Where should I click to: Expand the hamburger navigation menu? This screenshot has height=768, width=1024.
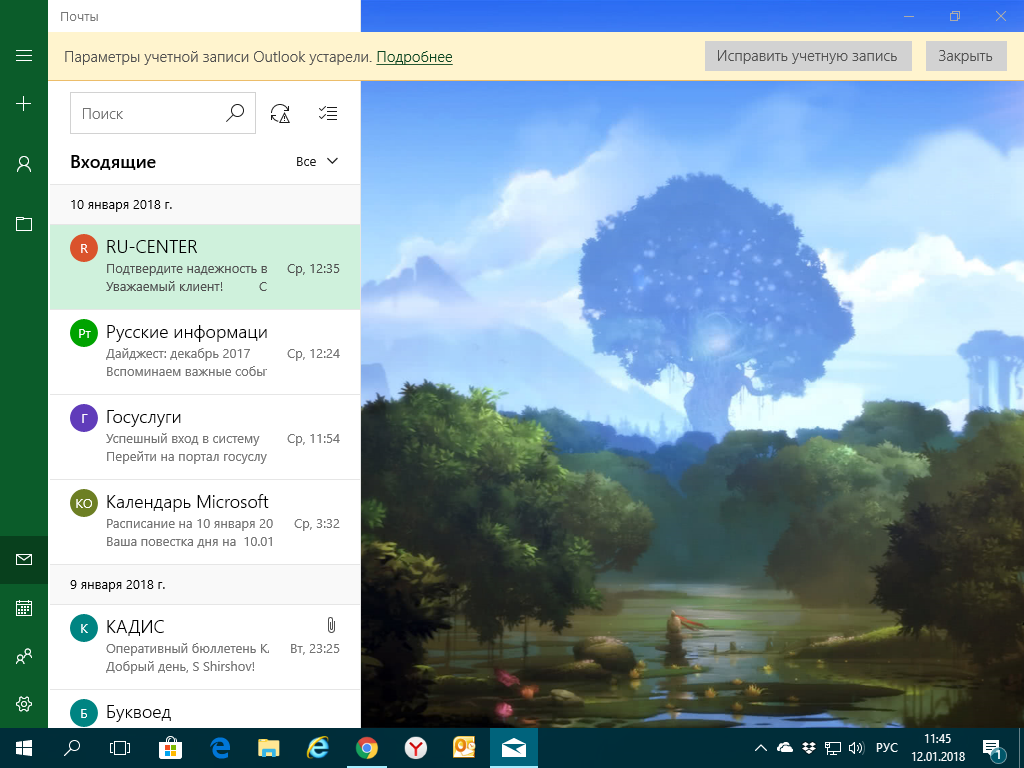pos(24,56)
